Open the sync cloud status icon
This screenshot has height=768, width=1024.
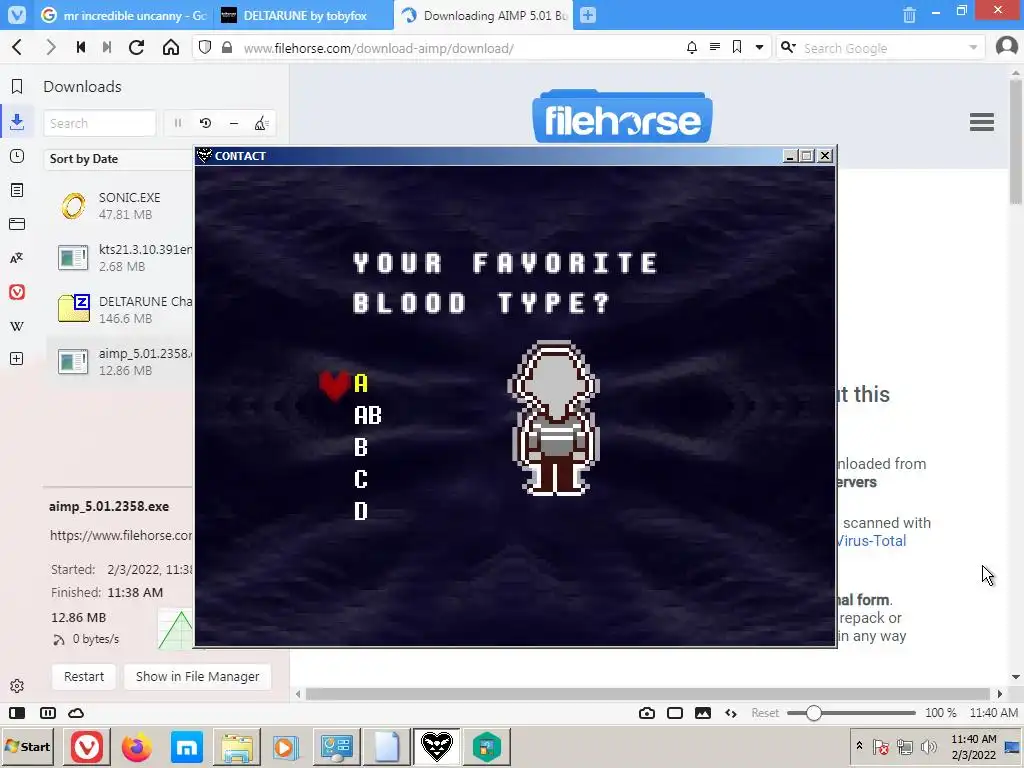click(x=76, y=712)
